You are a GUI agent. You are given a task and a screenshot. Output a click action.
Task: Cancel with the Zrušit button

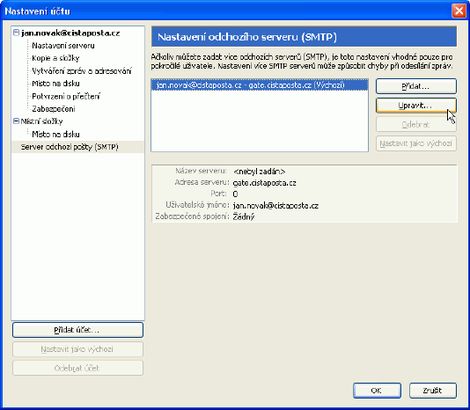pyautogui.click(x=433, y=390)
